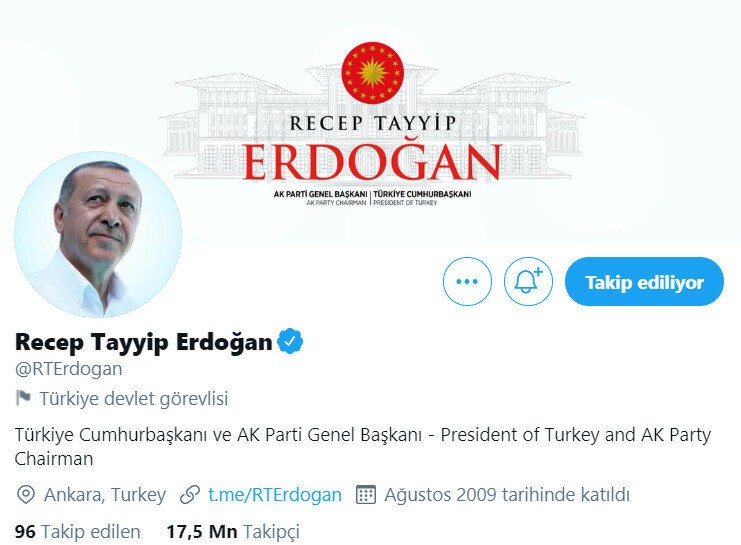741x545 pixels.
Task: Click the red presidential seal in banner
Action: pos(372,72)
